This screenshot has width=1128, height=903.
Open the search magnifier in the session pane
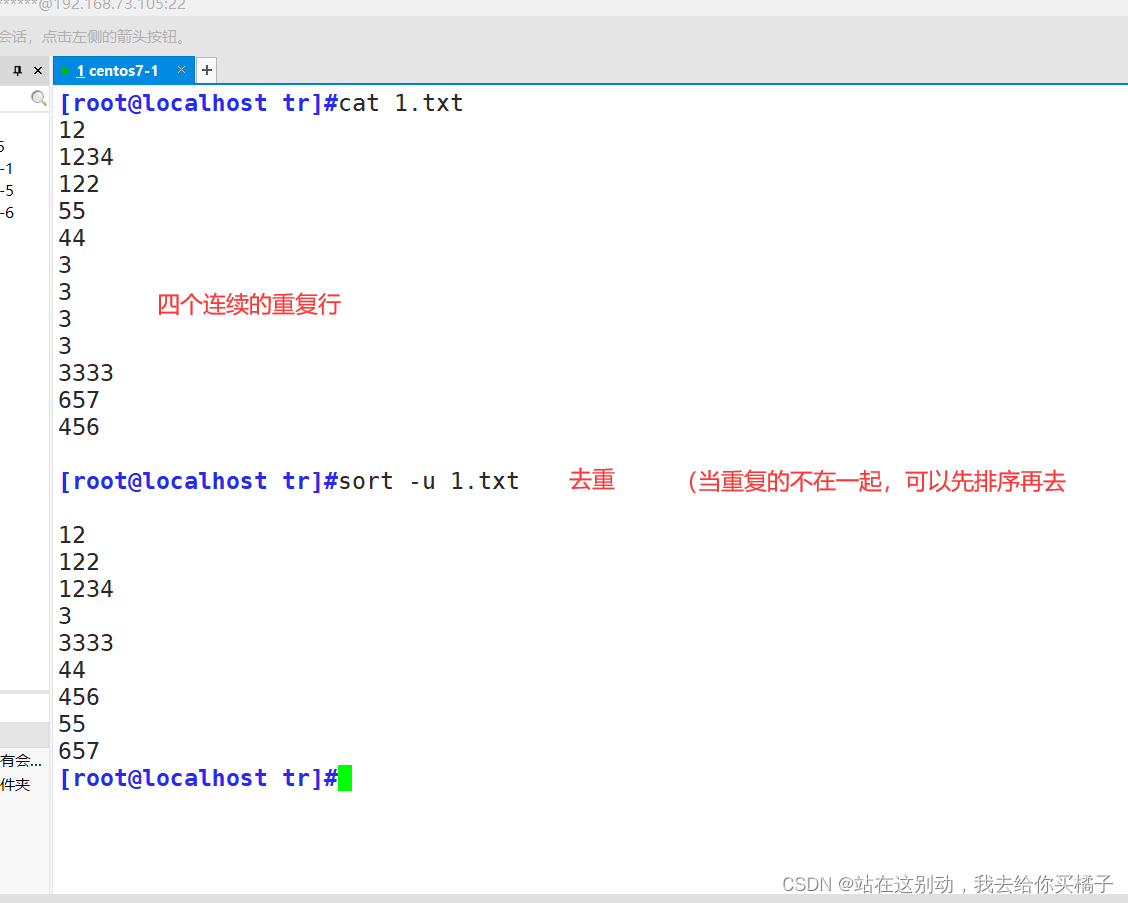[38, 98]
